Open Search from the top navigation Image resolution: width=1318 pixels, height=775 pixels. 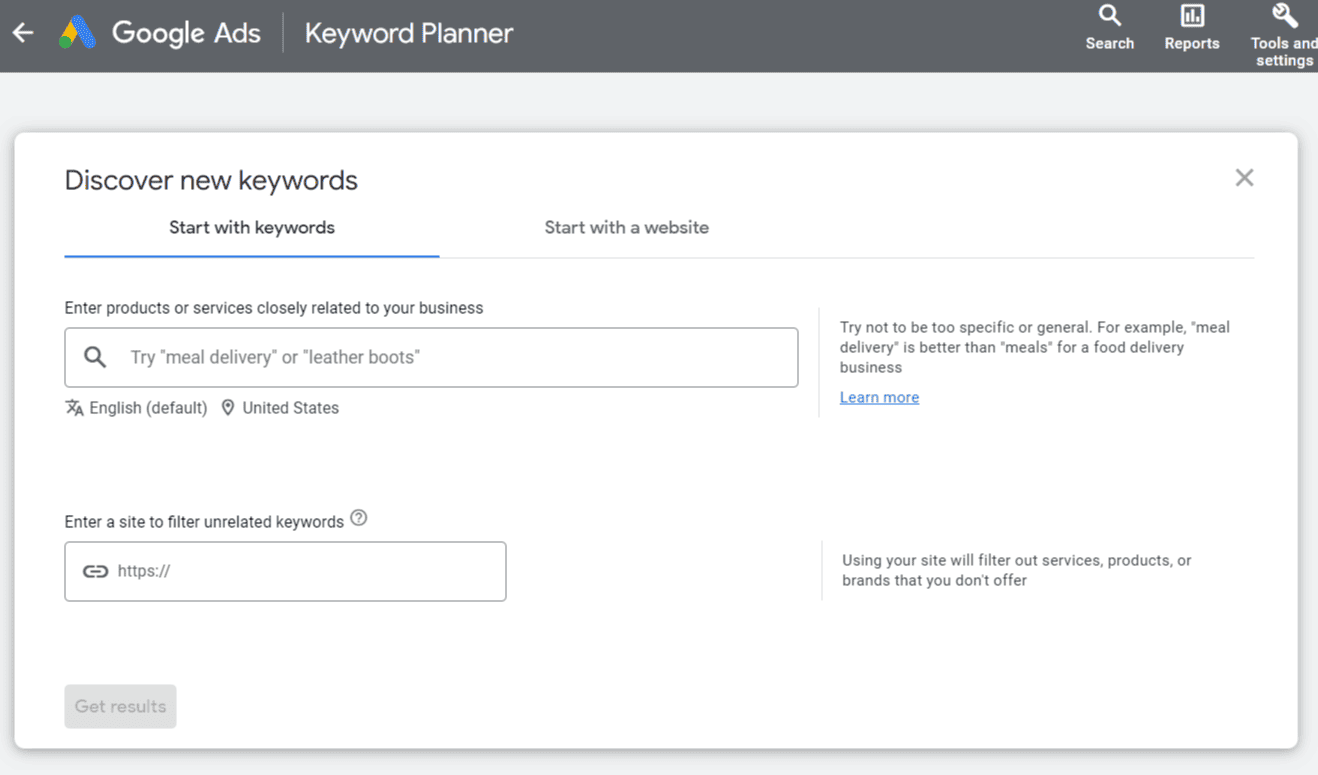1110,25
